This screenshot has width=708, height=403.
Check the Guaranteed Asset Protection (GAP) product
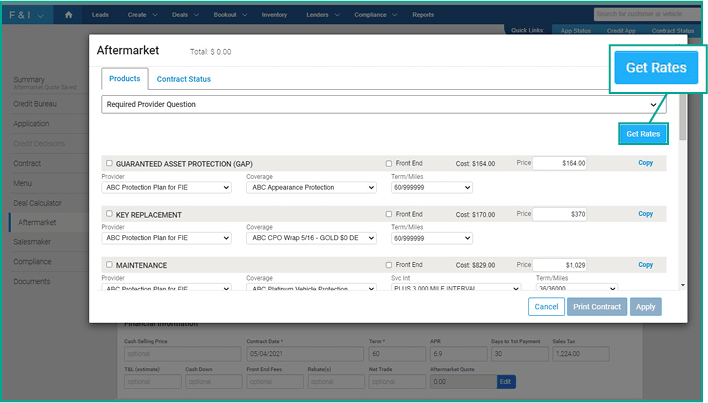(x=109, y=163)
